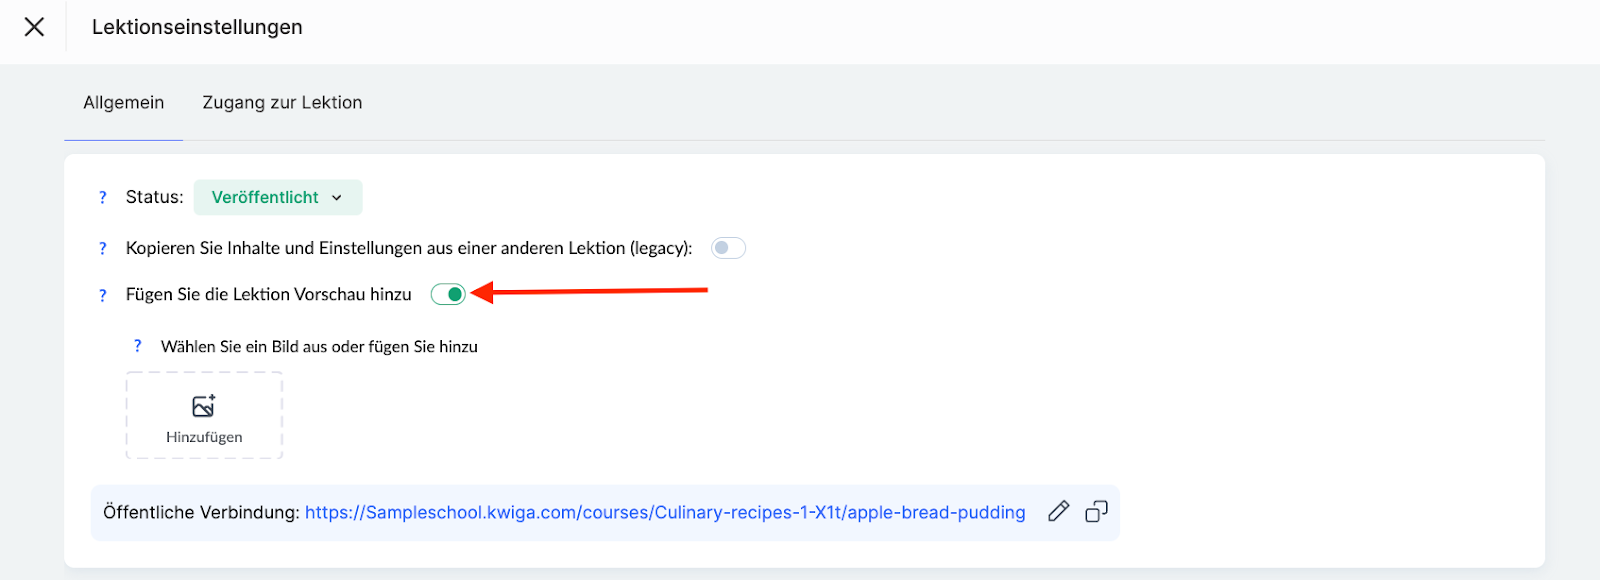This screenshot has width=1600, height=580.
Task: Show help for choosing an image
Action: point(138,346)
